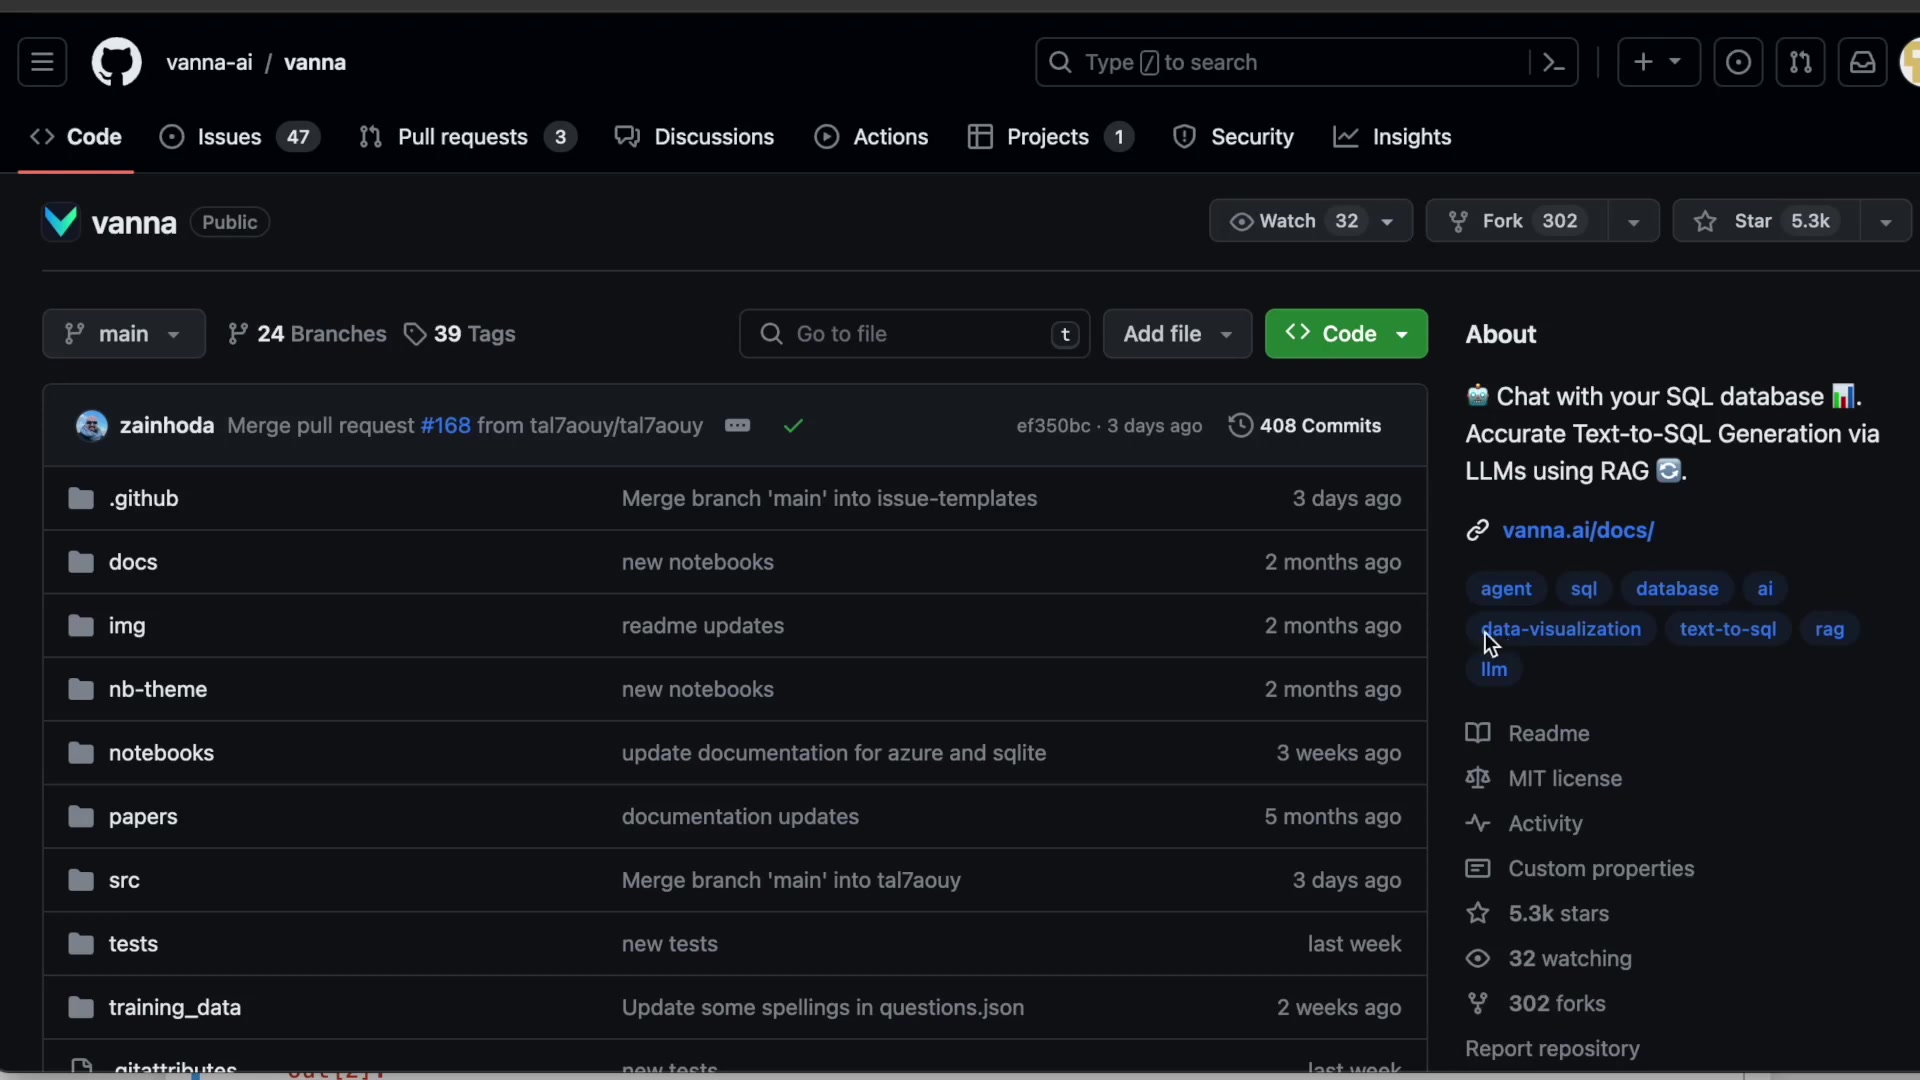Open the Star lists dropdown arrow

pyautogui.click(x=1885, y=221)
